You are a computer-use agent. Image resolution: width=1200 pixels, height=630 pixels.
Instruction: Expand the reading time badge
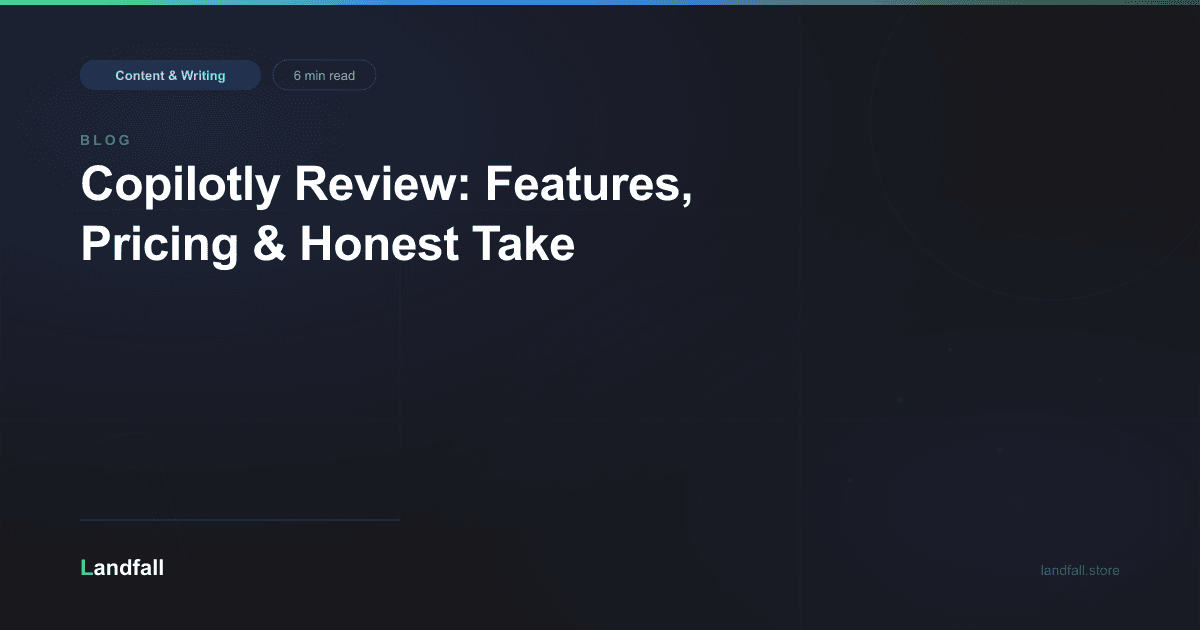coord(324,74)
